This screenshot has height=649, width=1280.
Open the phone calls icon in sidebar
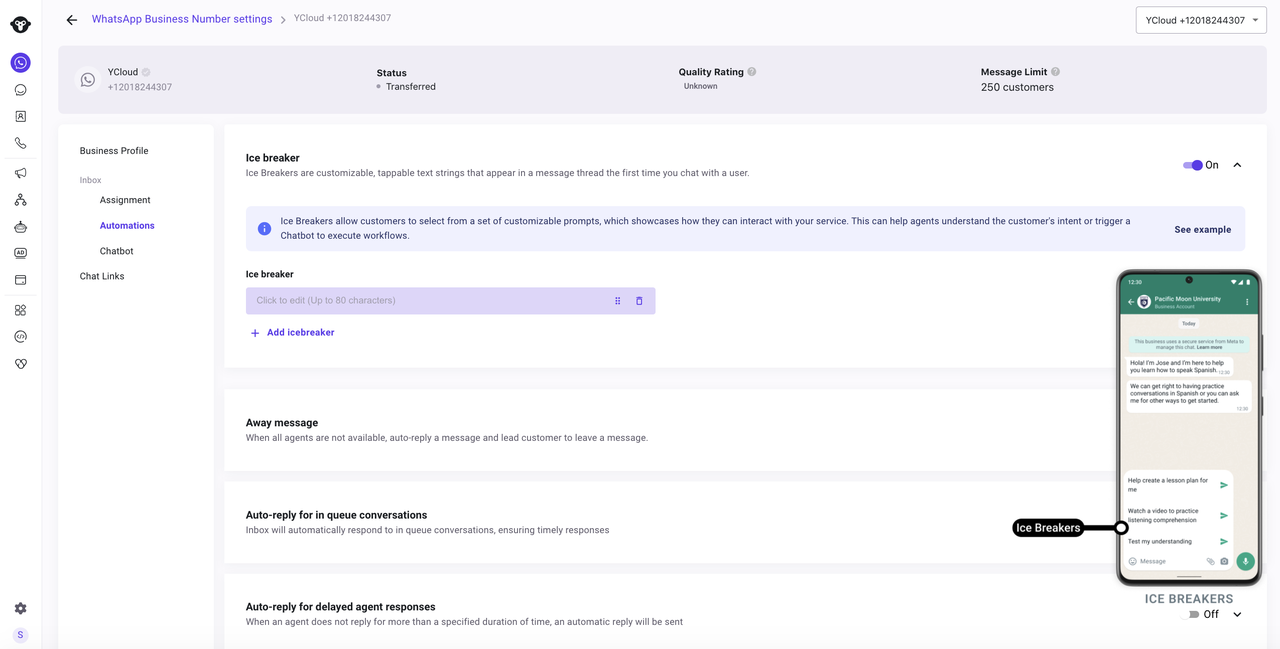pyautogui.click(x=20, y=144)
